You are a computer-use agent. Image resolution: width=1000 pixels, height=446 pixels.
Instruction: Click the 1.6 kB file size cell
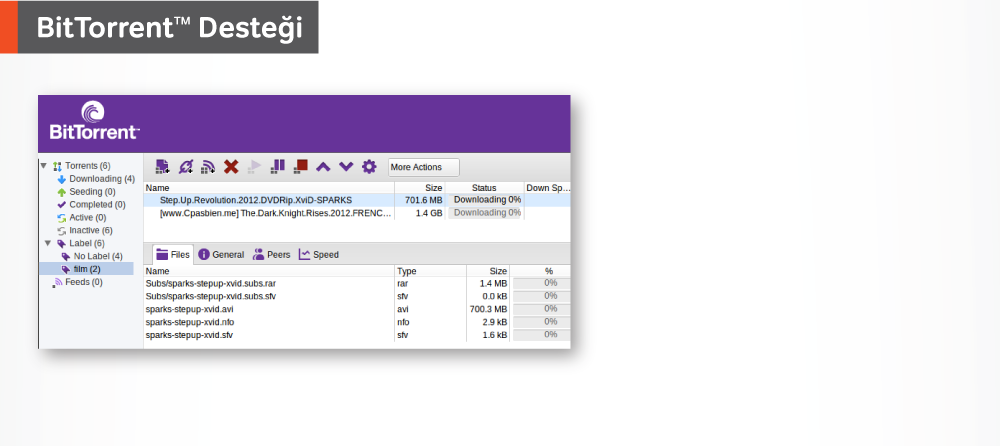tap(495, 335)
